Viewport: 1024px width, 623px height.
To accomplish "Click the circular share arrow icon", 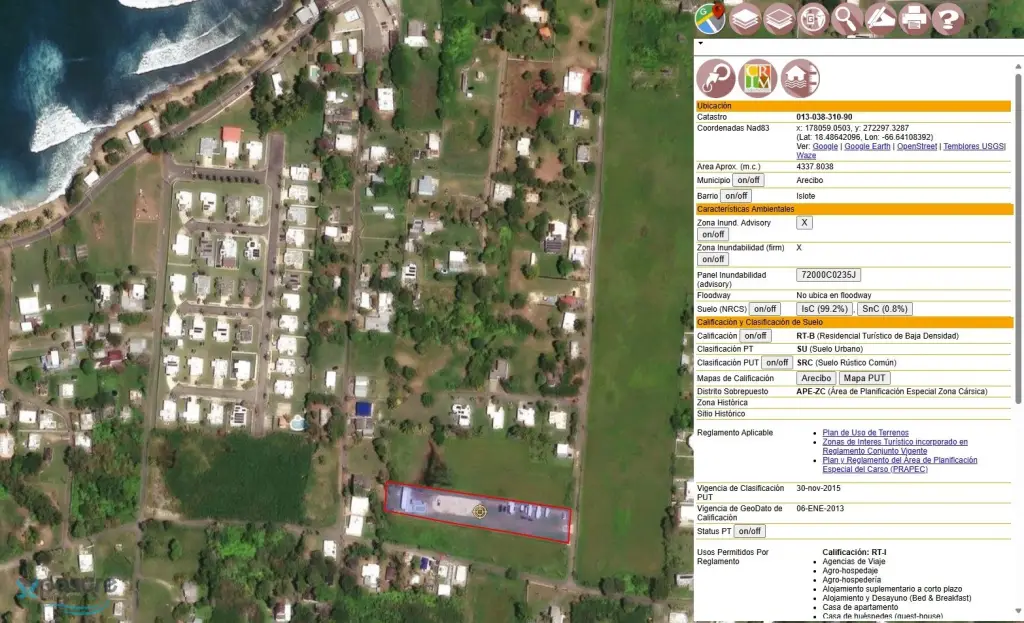I will 716,78.
